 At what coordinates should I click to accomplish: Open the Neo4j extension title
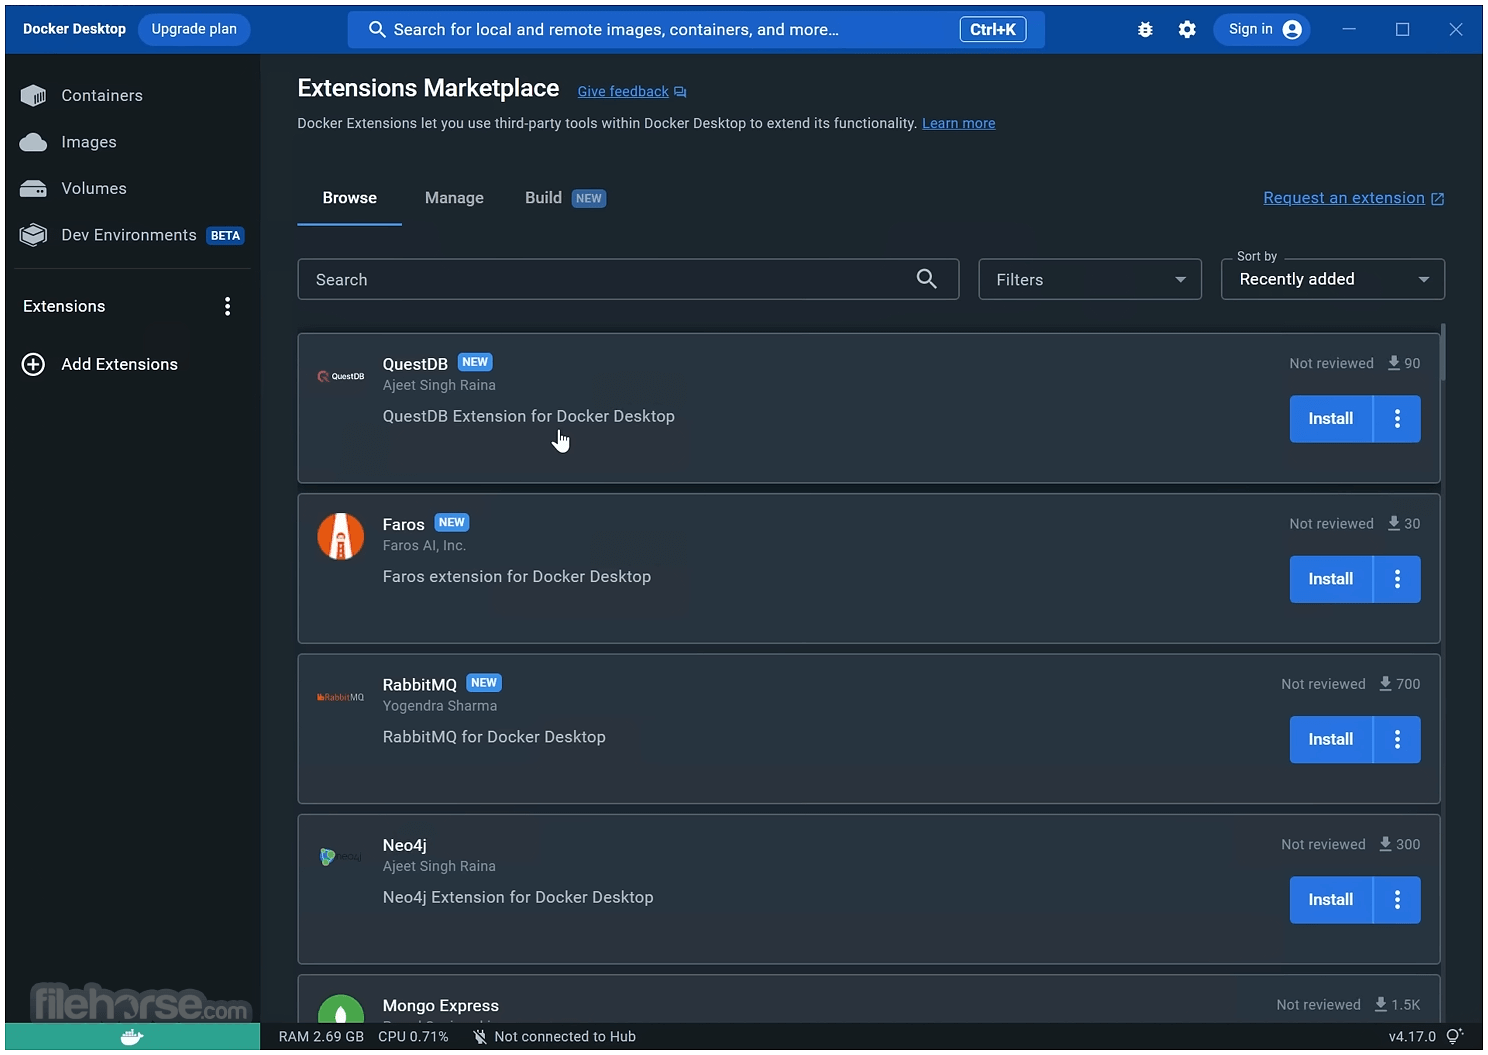[405, 845]
